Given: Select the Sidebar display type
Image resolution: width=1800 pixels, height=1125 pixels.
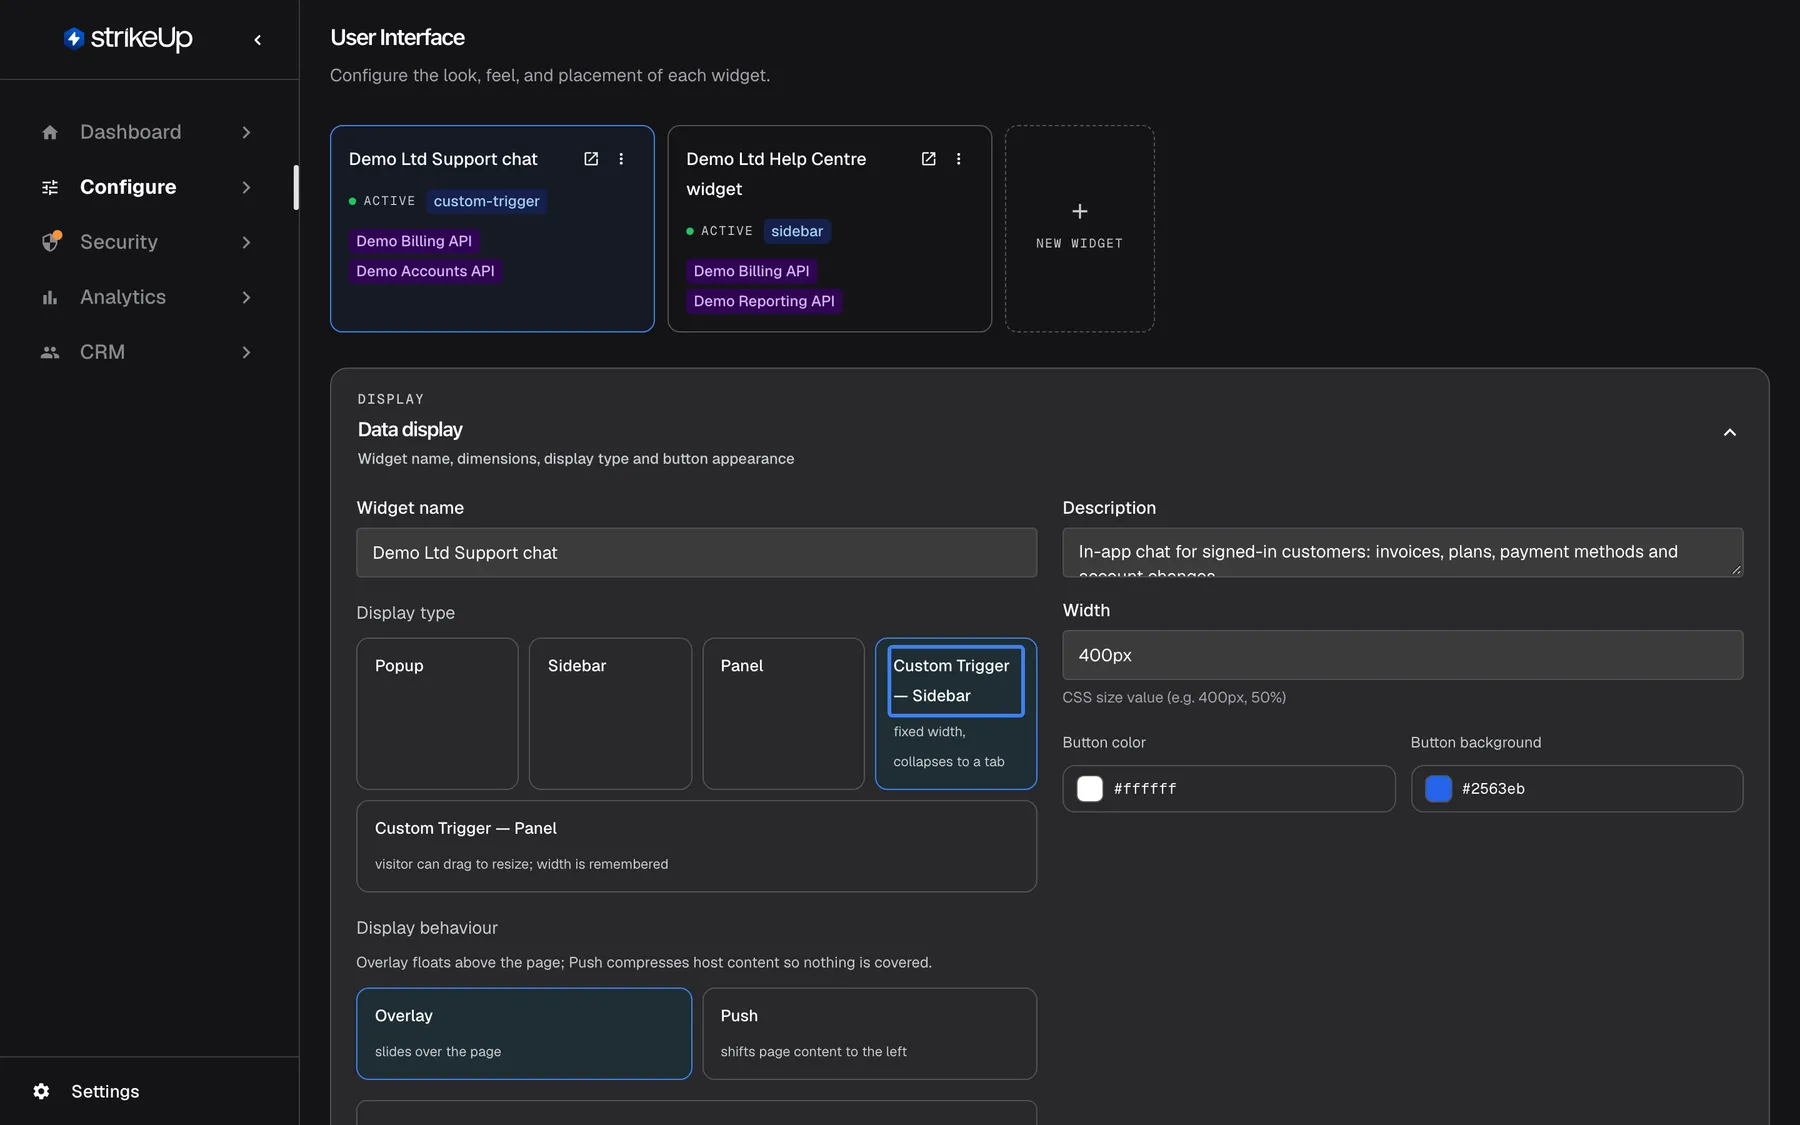Looking at the screenshot, I should point(610,714).
